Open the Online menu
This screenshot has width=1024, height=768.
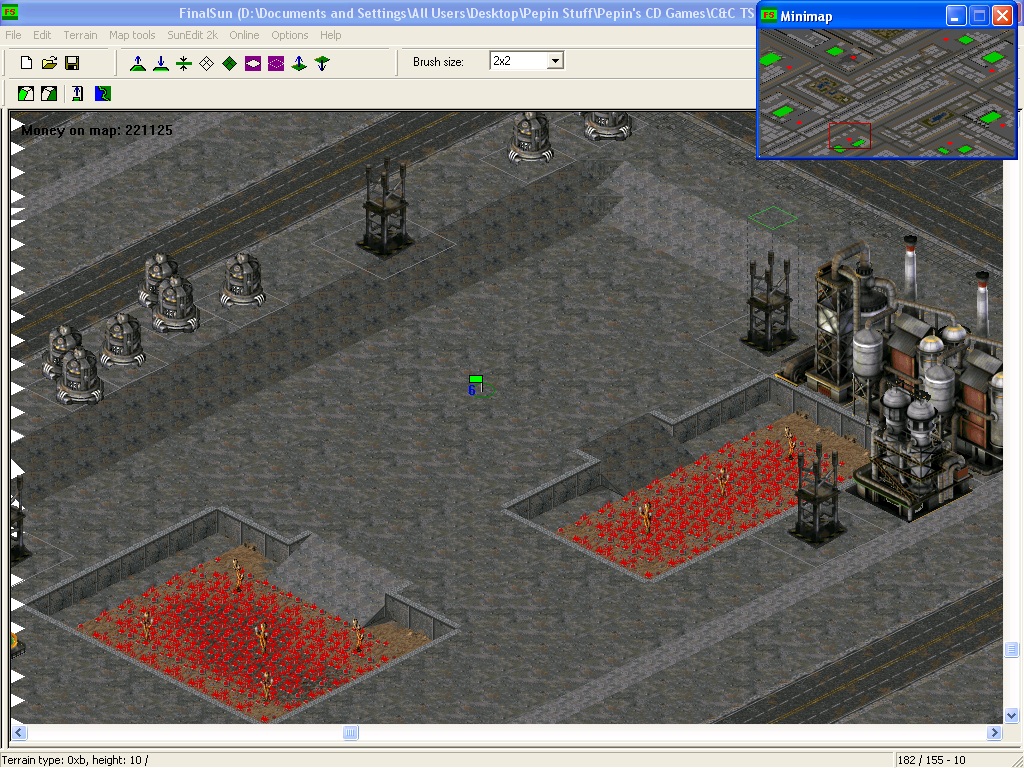(244, 35)
